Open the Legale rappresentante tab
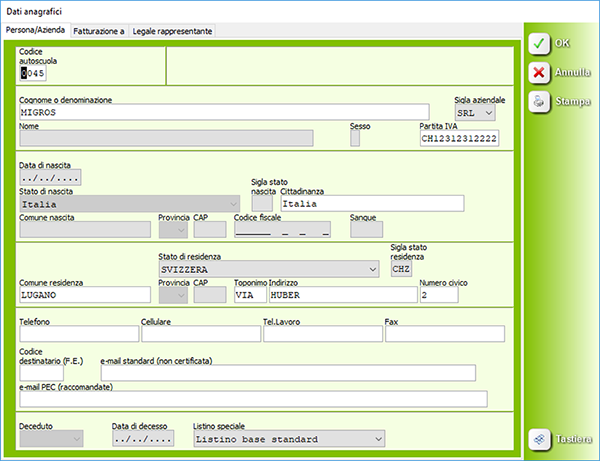This screenshot has width=600, height=461. pos(171,31)
